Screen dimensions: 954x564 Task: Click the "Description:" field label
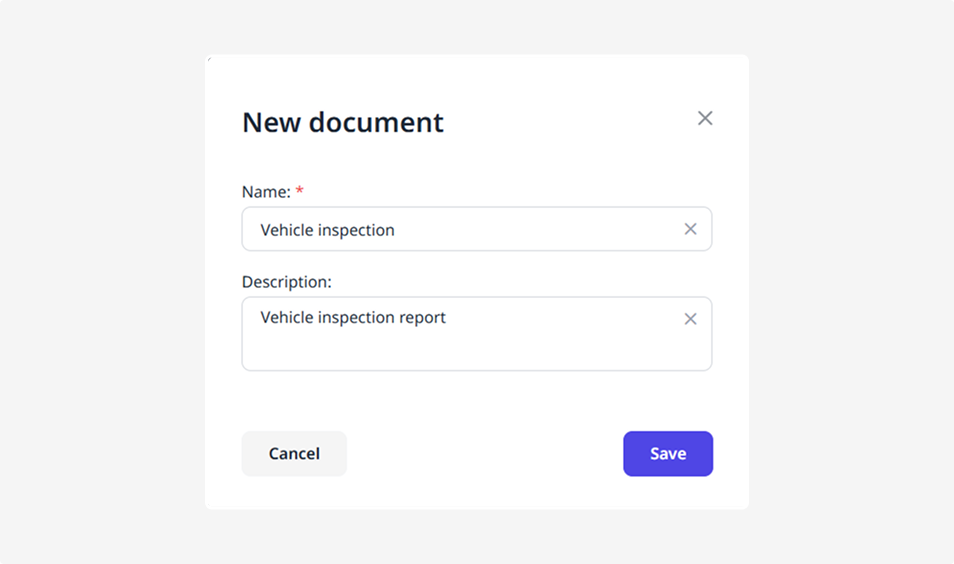(x=286, y=282)
